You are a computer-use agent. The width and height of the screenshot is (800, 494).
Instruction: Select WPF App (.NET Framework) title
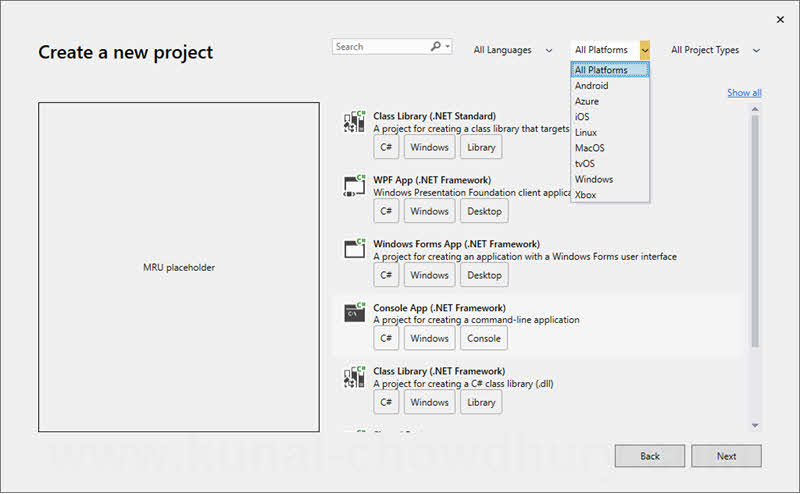point(432,180)
